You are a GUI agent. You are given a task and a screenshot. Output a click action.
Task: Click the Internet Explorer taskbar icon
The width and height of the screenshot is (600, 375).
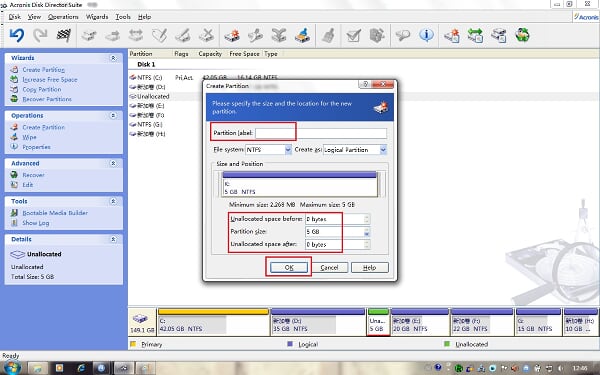(x=81, y=368)
